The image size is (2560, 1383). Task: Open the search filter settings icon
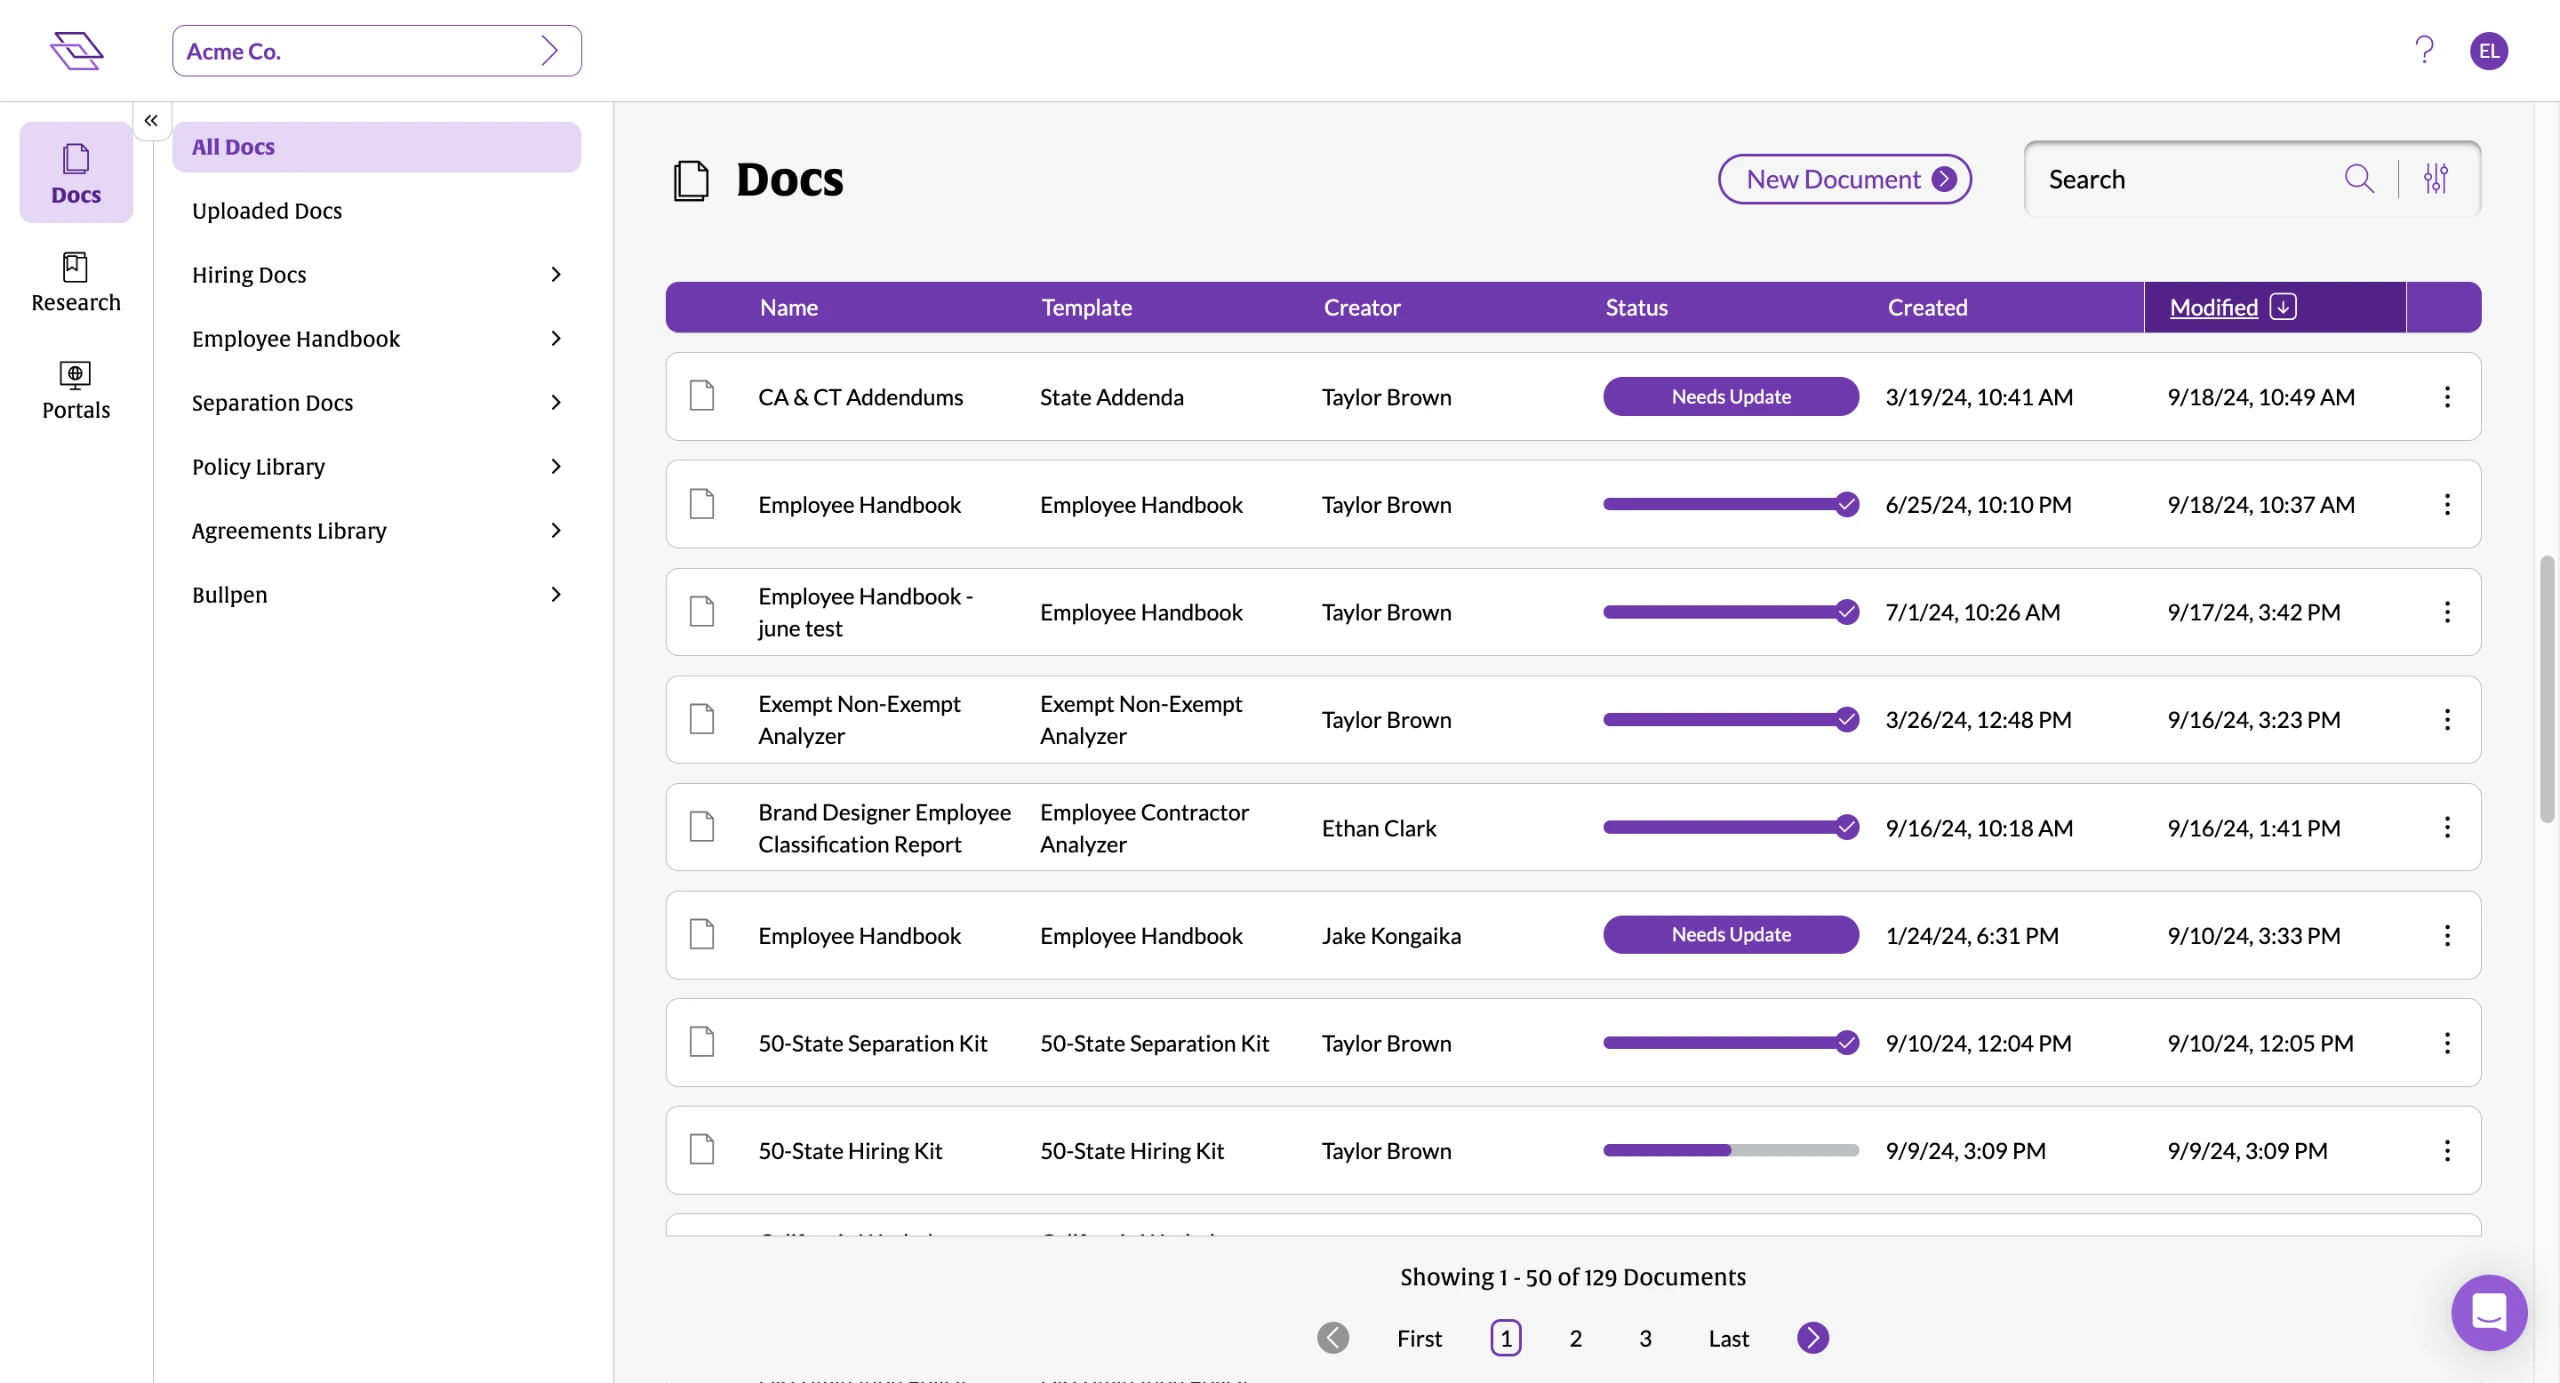(2436, 179)
